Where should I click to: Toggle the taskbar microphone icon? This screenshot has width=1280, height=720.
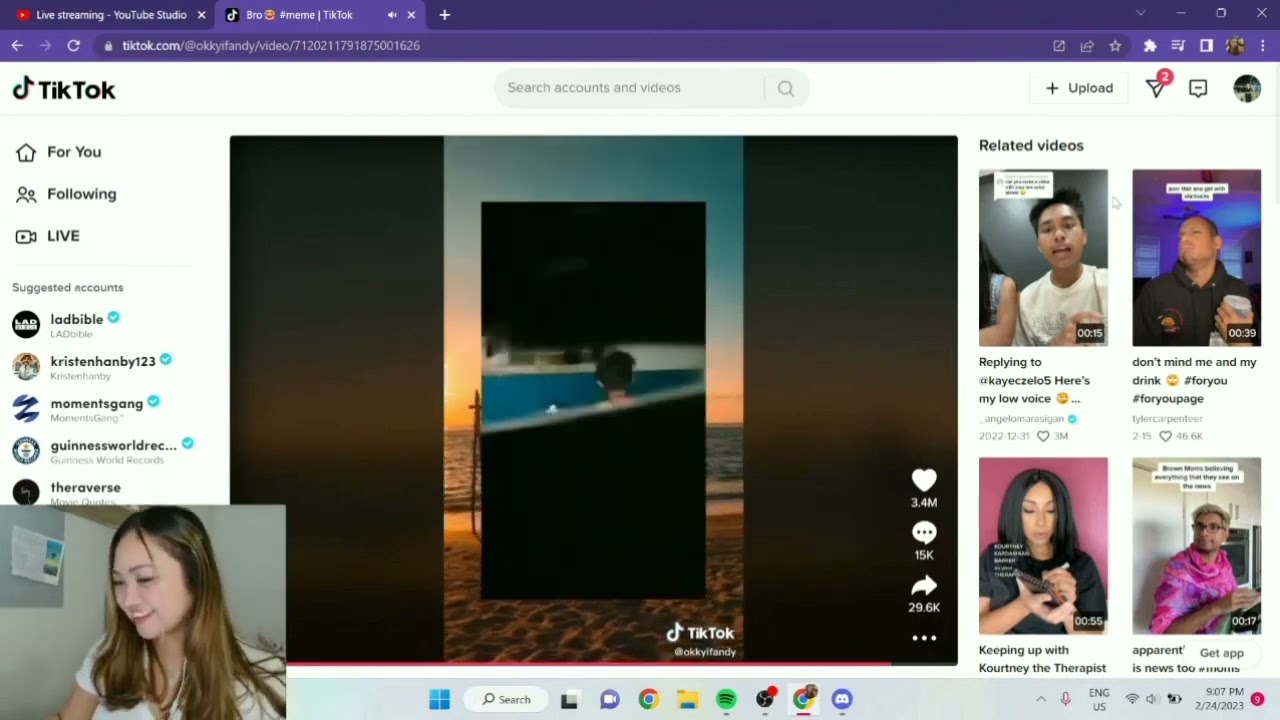click(1065, 699)
